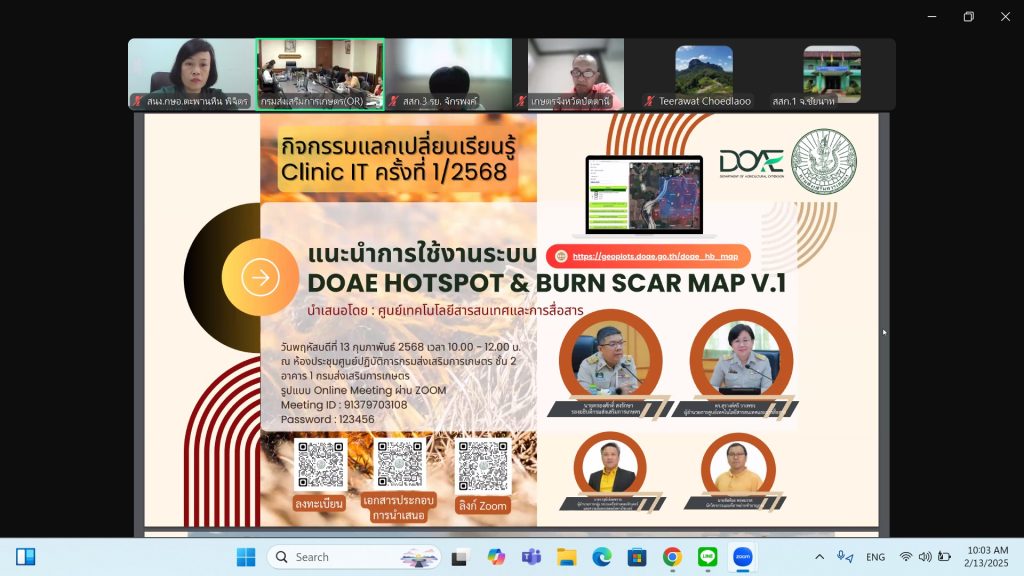
Task: Click the ลิงก์ Zoom QR code
Action: click(483, 466)
